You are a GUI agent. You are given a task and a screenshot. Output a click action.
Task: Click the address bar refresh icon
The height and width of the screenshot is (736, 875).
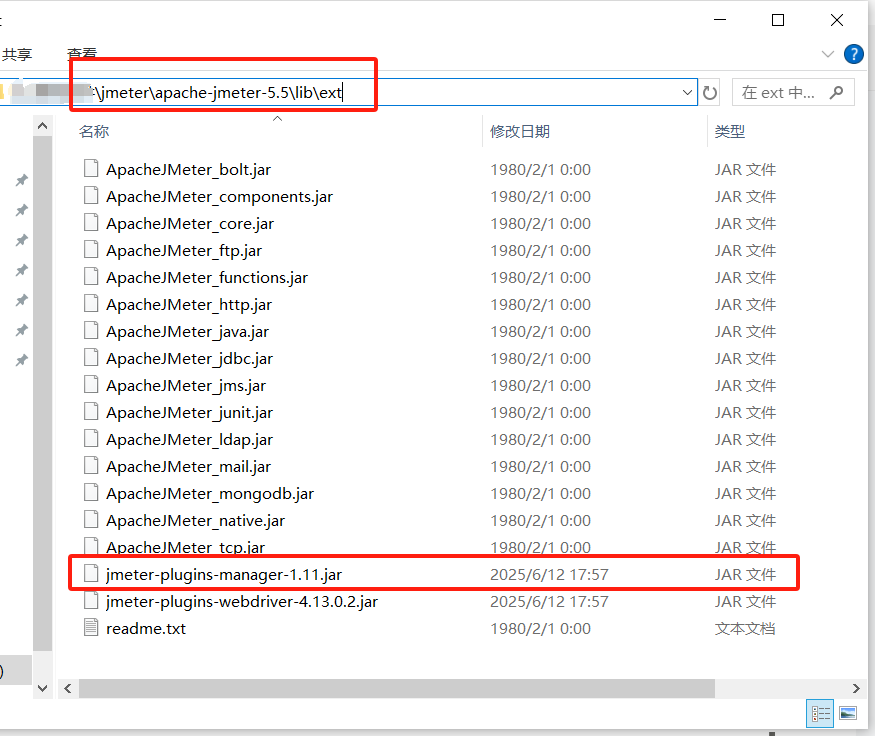[x=709, y=91]
